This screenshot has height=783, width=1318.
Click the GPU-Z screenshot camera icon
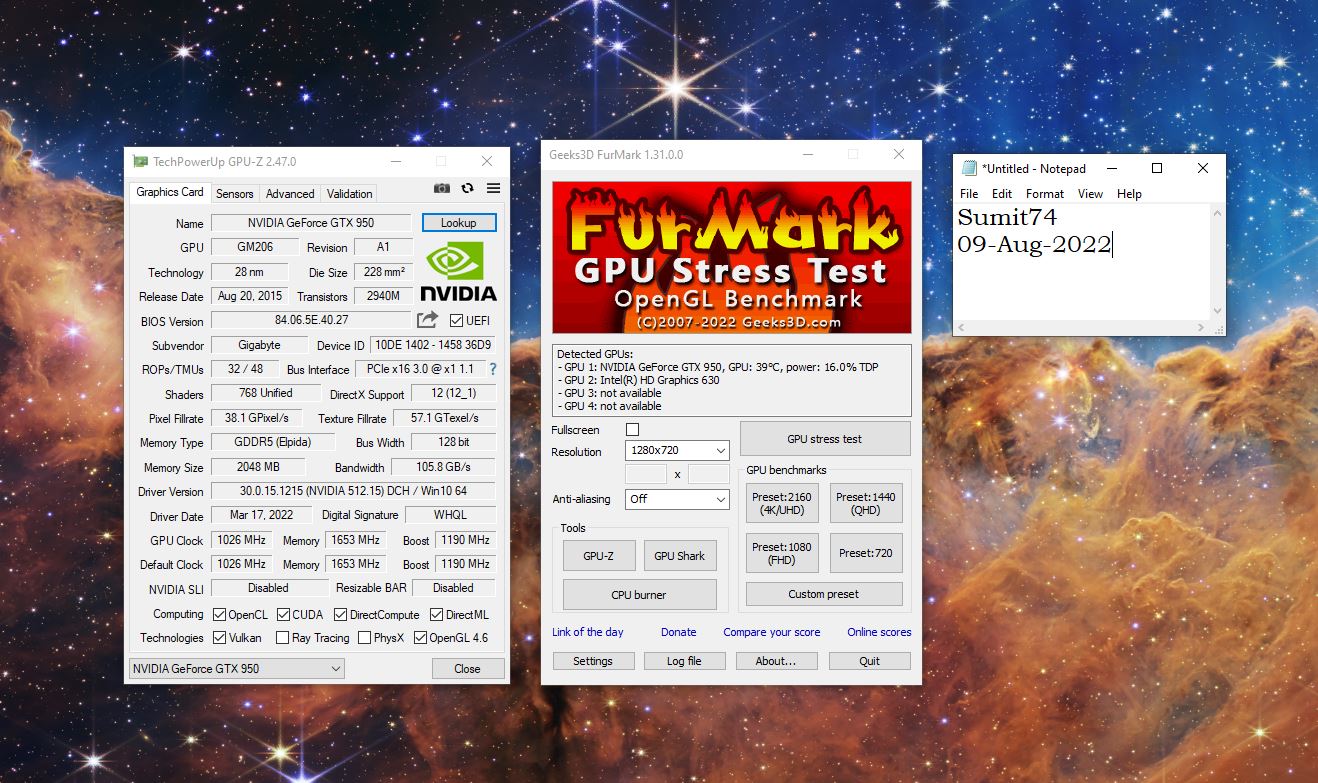pos(441,188)
